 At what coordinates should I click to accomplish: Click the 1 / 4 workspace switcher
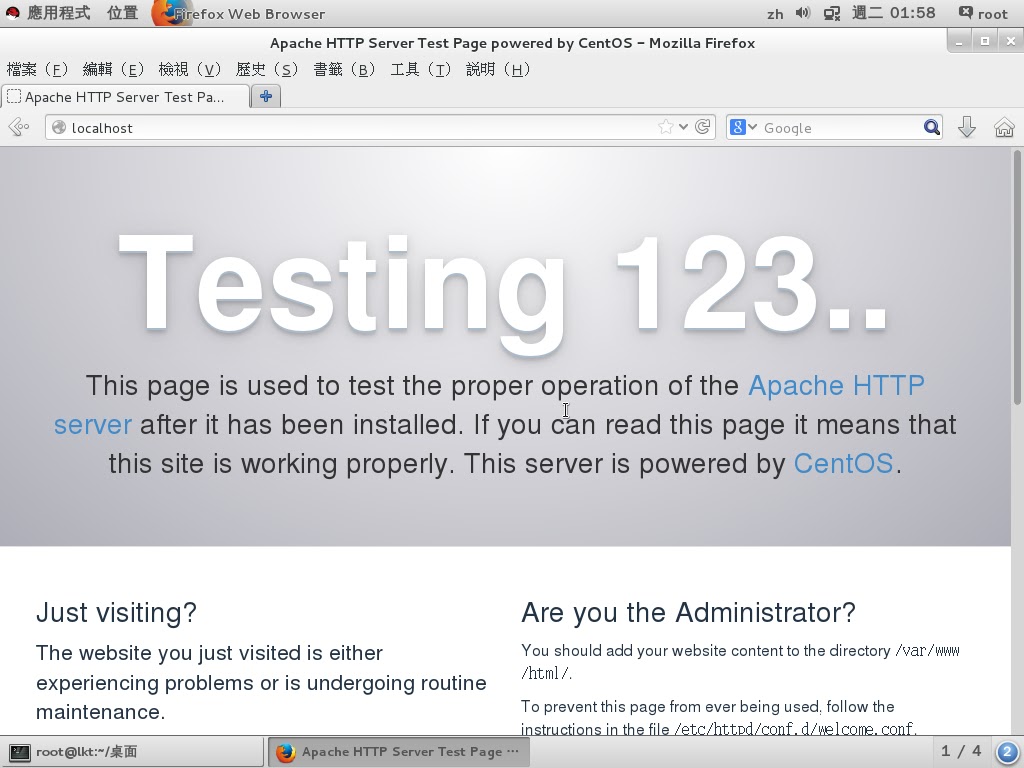pos(961,752)
